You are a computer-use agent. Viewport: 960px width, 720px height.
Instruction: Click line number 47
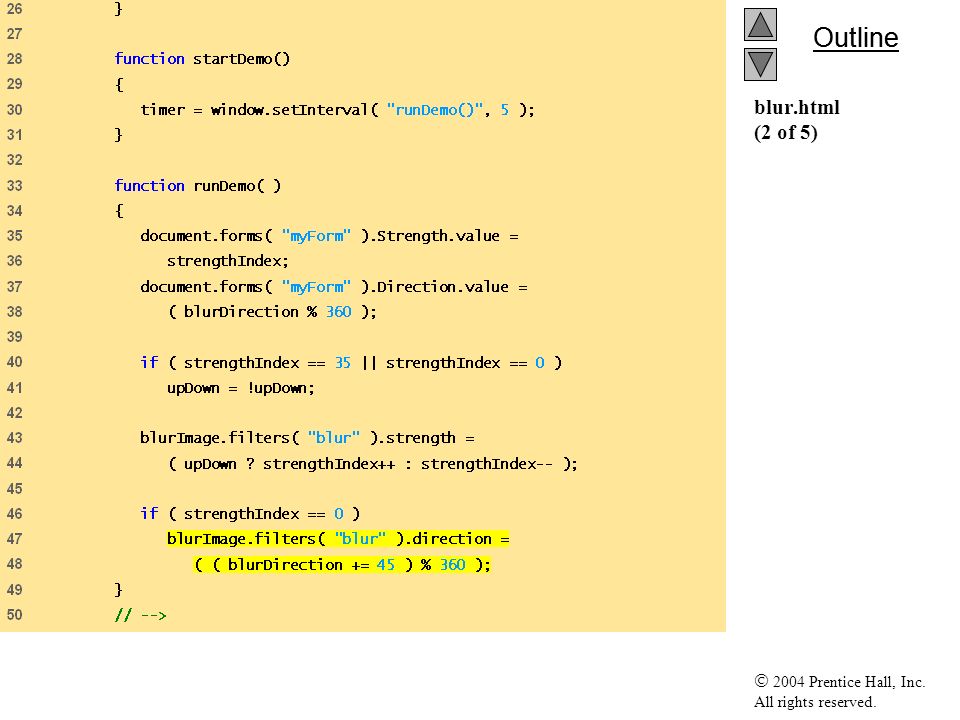click(15, 539)
